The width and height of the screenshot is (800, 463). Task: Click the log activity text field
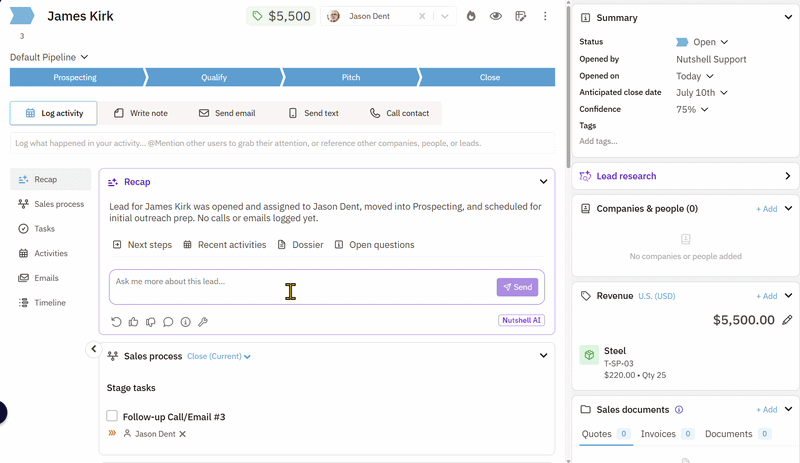(x=282, y=143)
